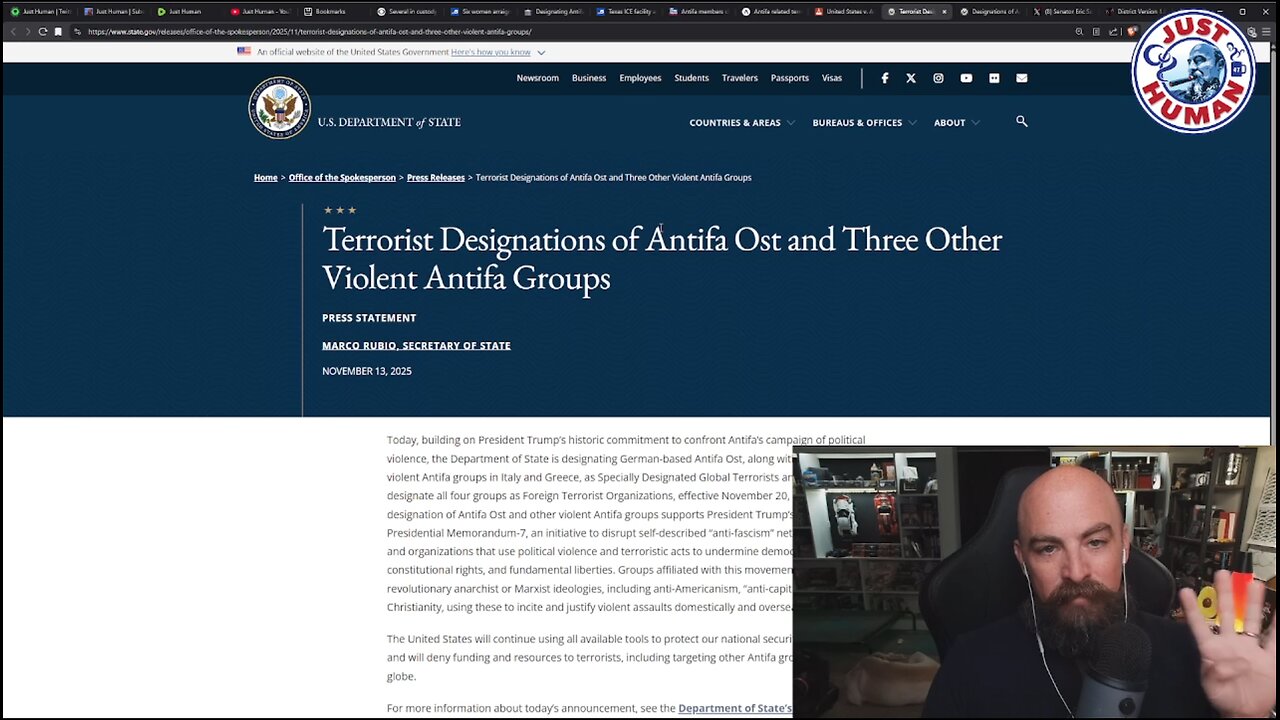The image size is (1280, 720).
Task: Open the State Department Instagram icon
Action: click(x=938, y=78)
